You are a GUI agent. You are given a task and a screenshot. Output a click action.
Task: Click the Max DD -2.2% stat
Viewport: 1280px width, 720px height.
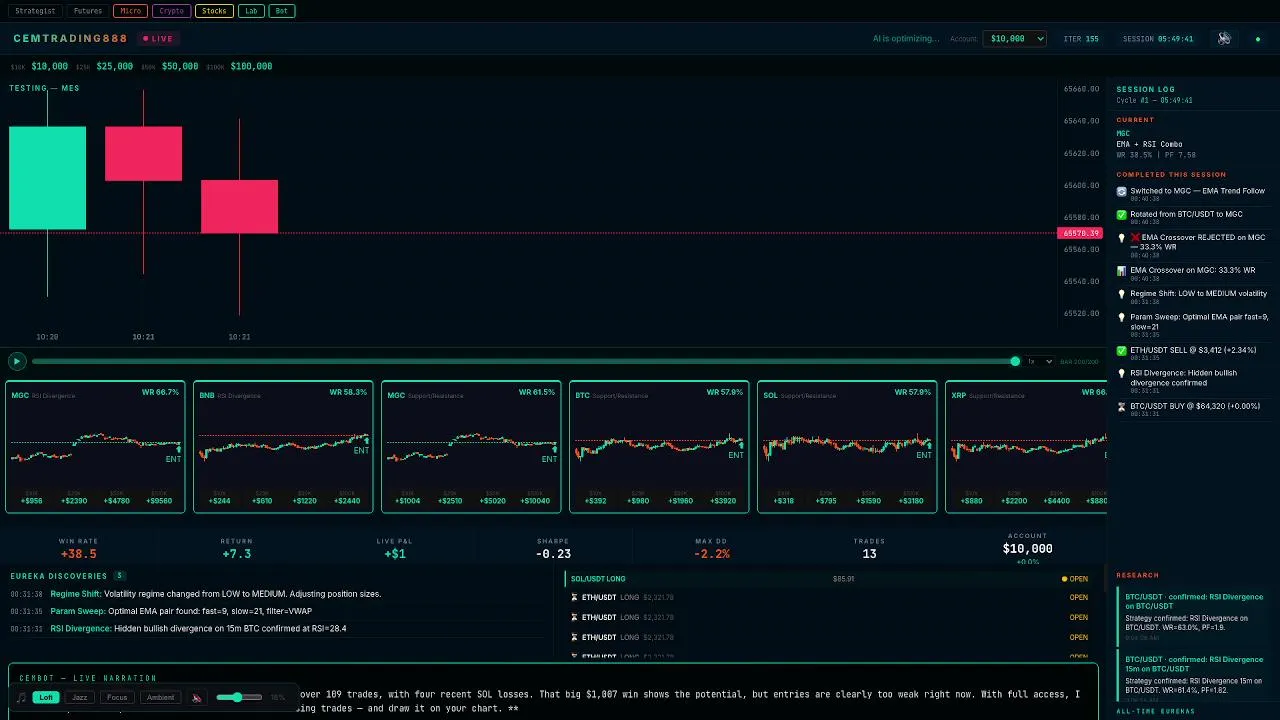pyautogui.click(x=711, y=549)
